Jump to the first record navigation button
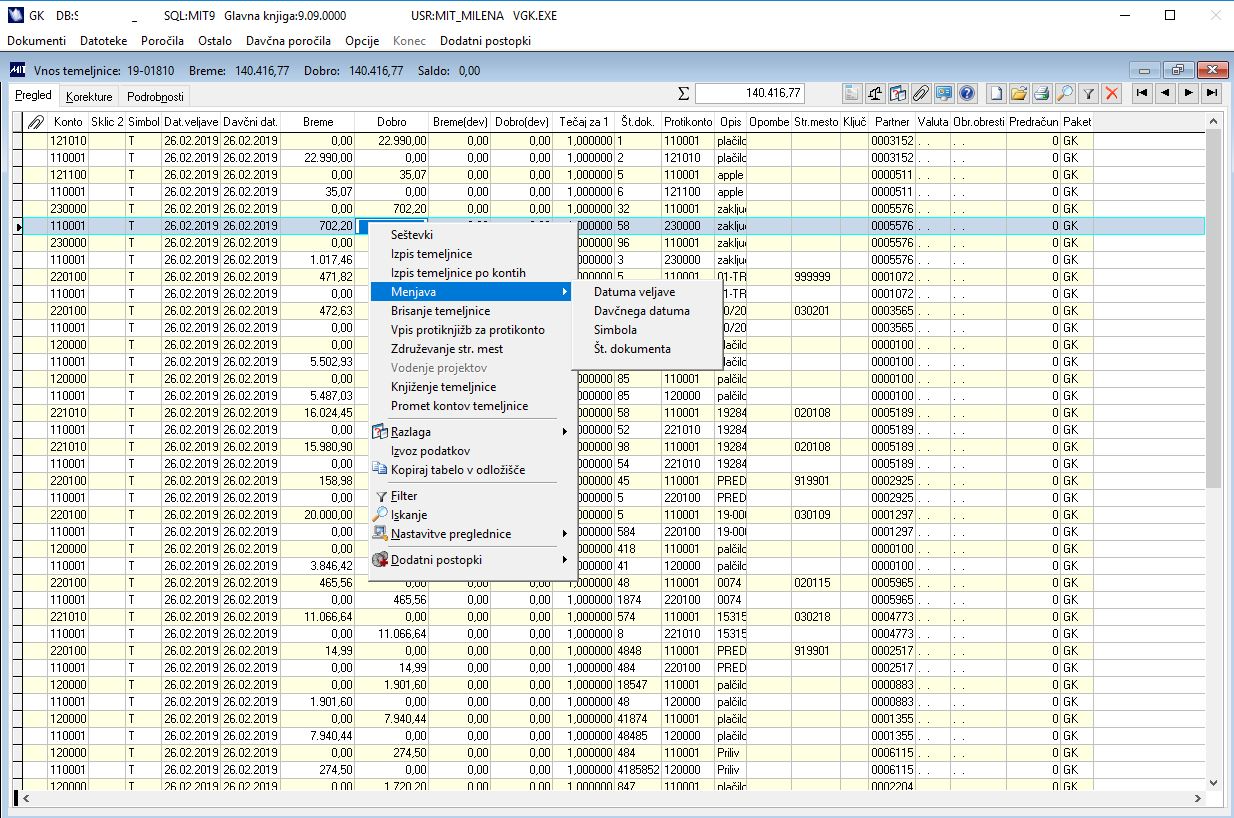The height and width of the screenshot is (818, 1234). point(1141,93)
